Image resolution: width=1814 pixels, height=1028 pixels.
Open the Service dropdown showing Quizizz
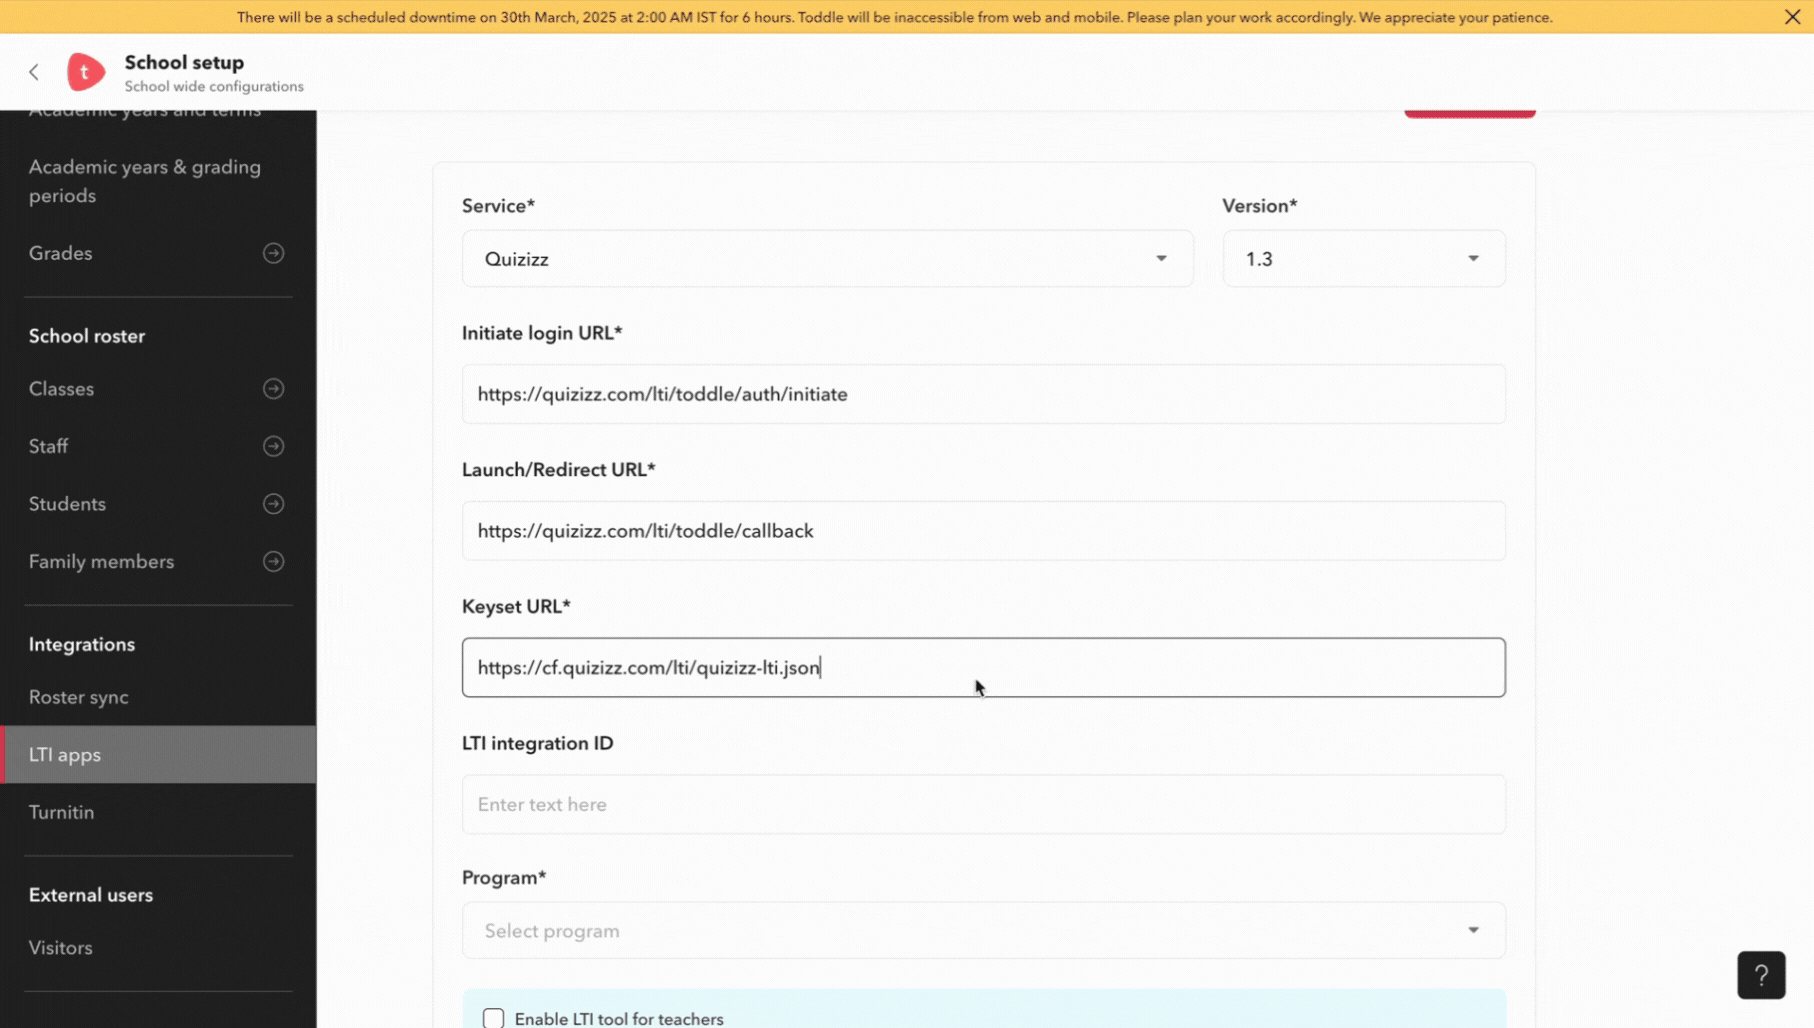tap(827, 259)
